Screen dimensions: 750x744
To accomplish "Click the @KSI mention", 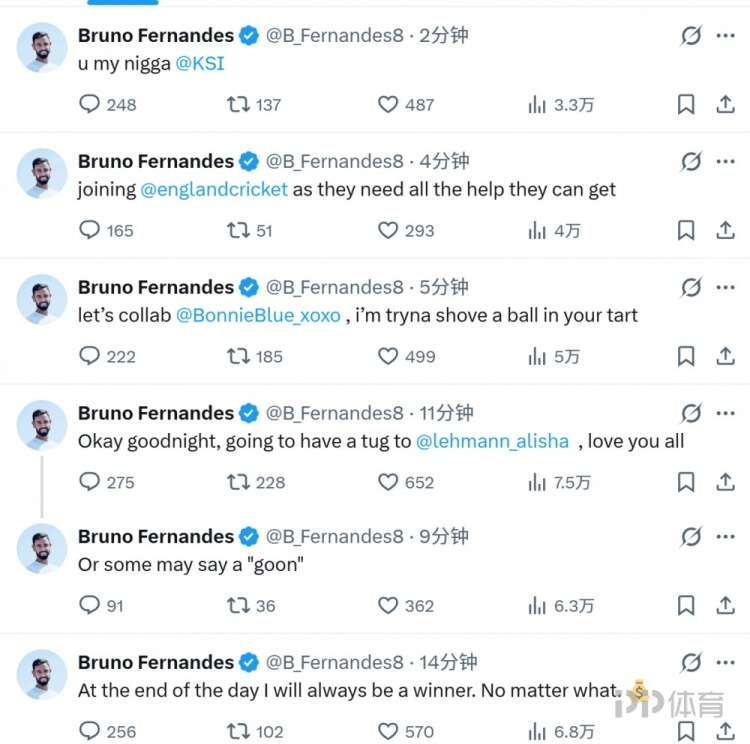I will [x=200, y=63].
